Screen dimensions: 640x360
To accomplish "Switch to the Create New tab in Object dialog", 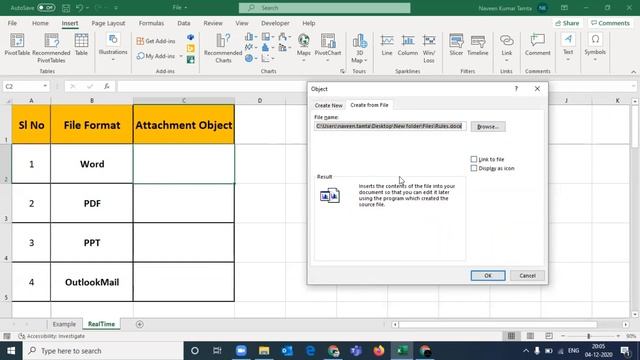I will [328, 105].
